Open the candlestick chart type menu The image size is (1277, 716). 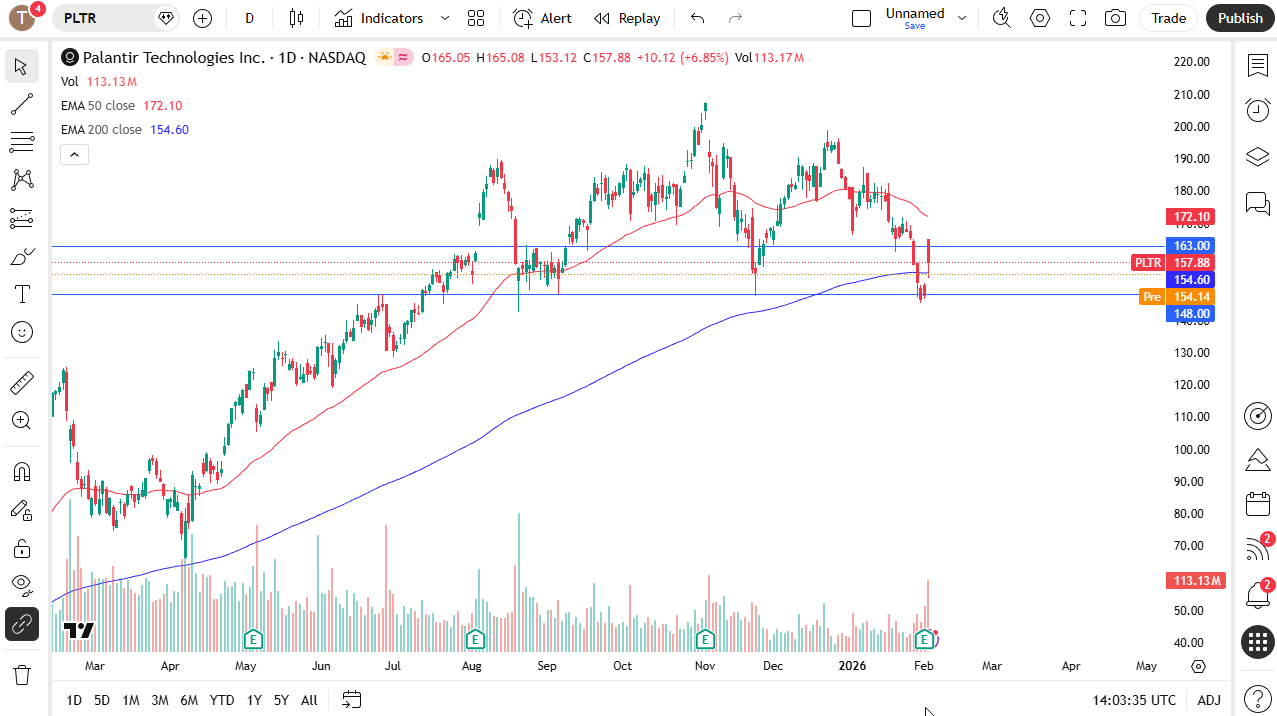point(295,18)
